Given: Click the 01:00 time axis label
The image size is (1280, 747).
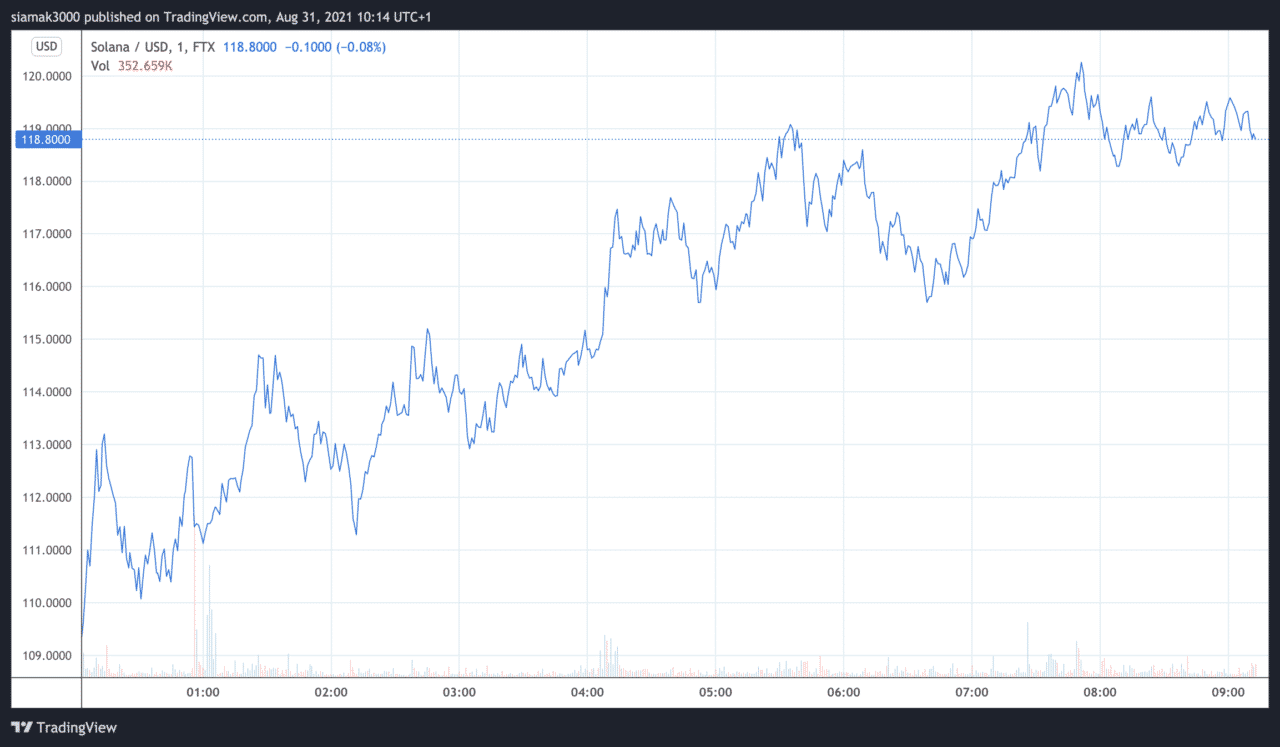Looking at the screenshot, I should (203, 692).
